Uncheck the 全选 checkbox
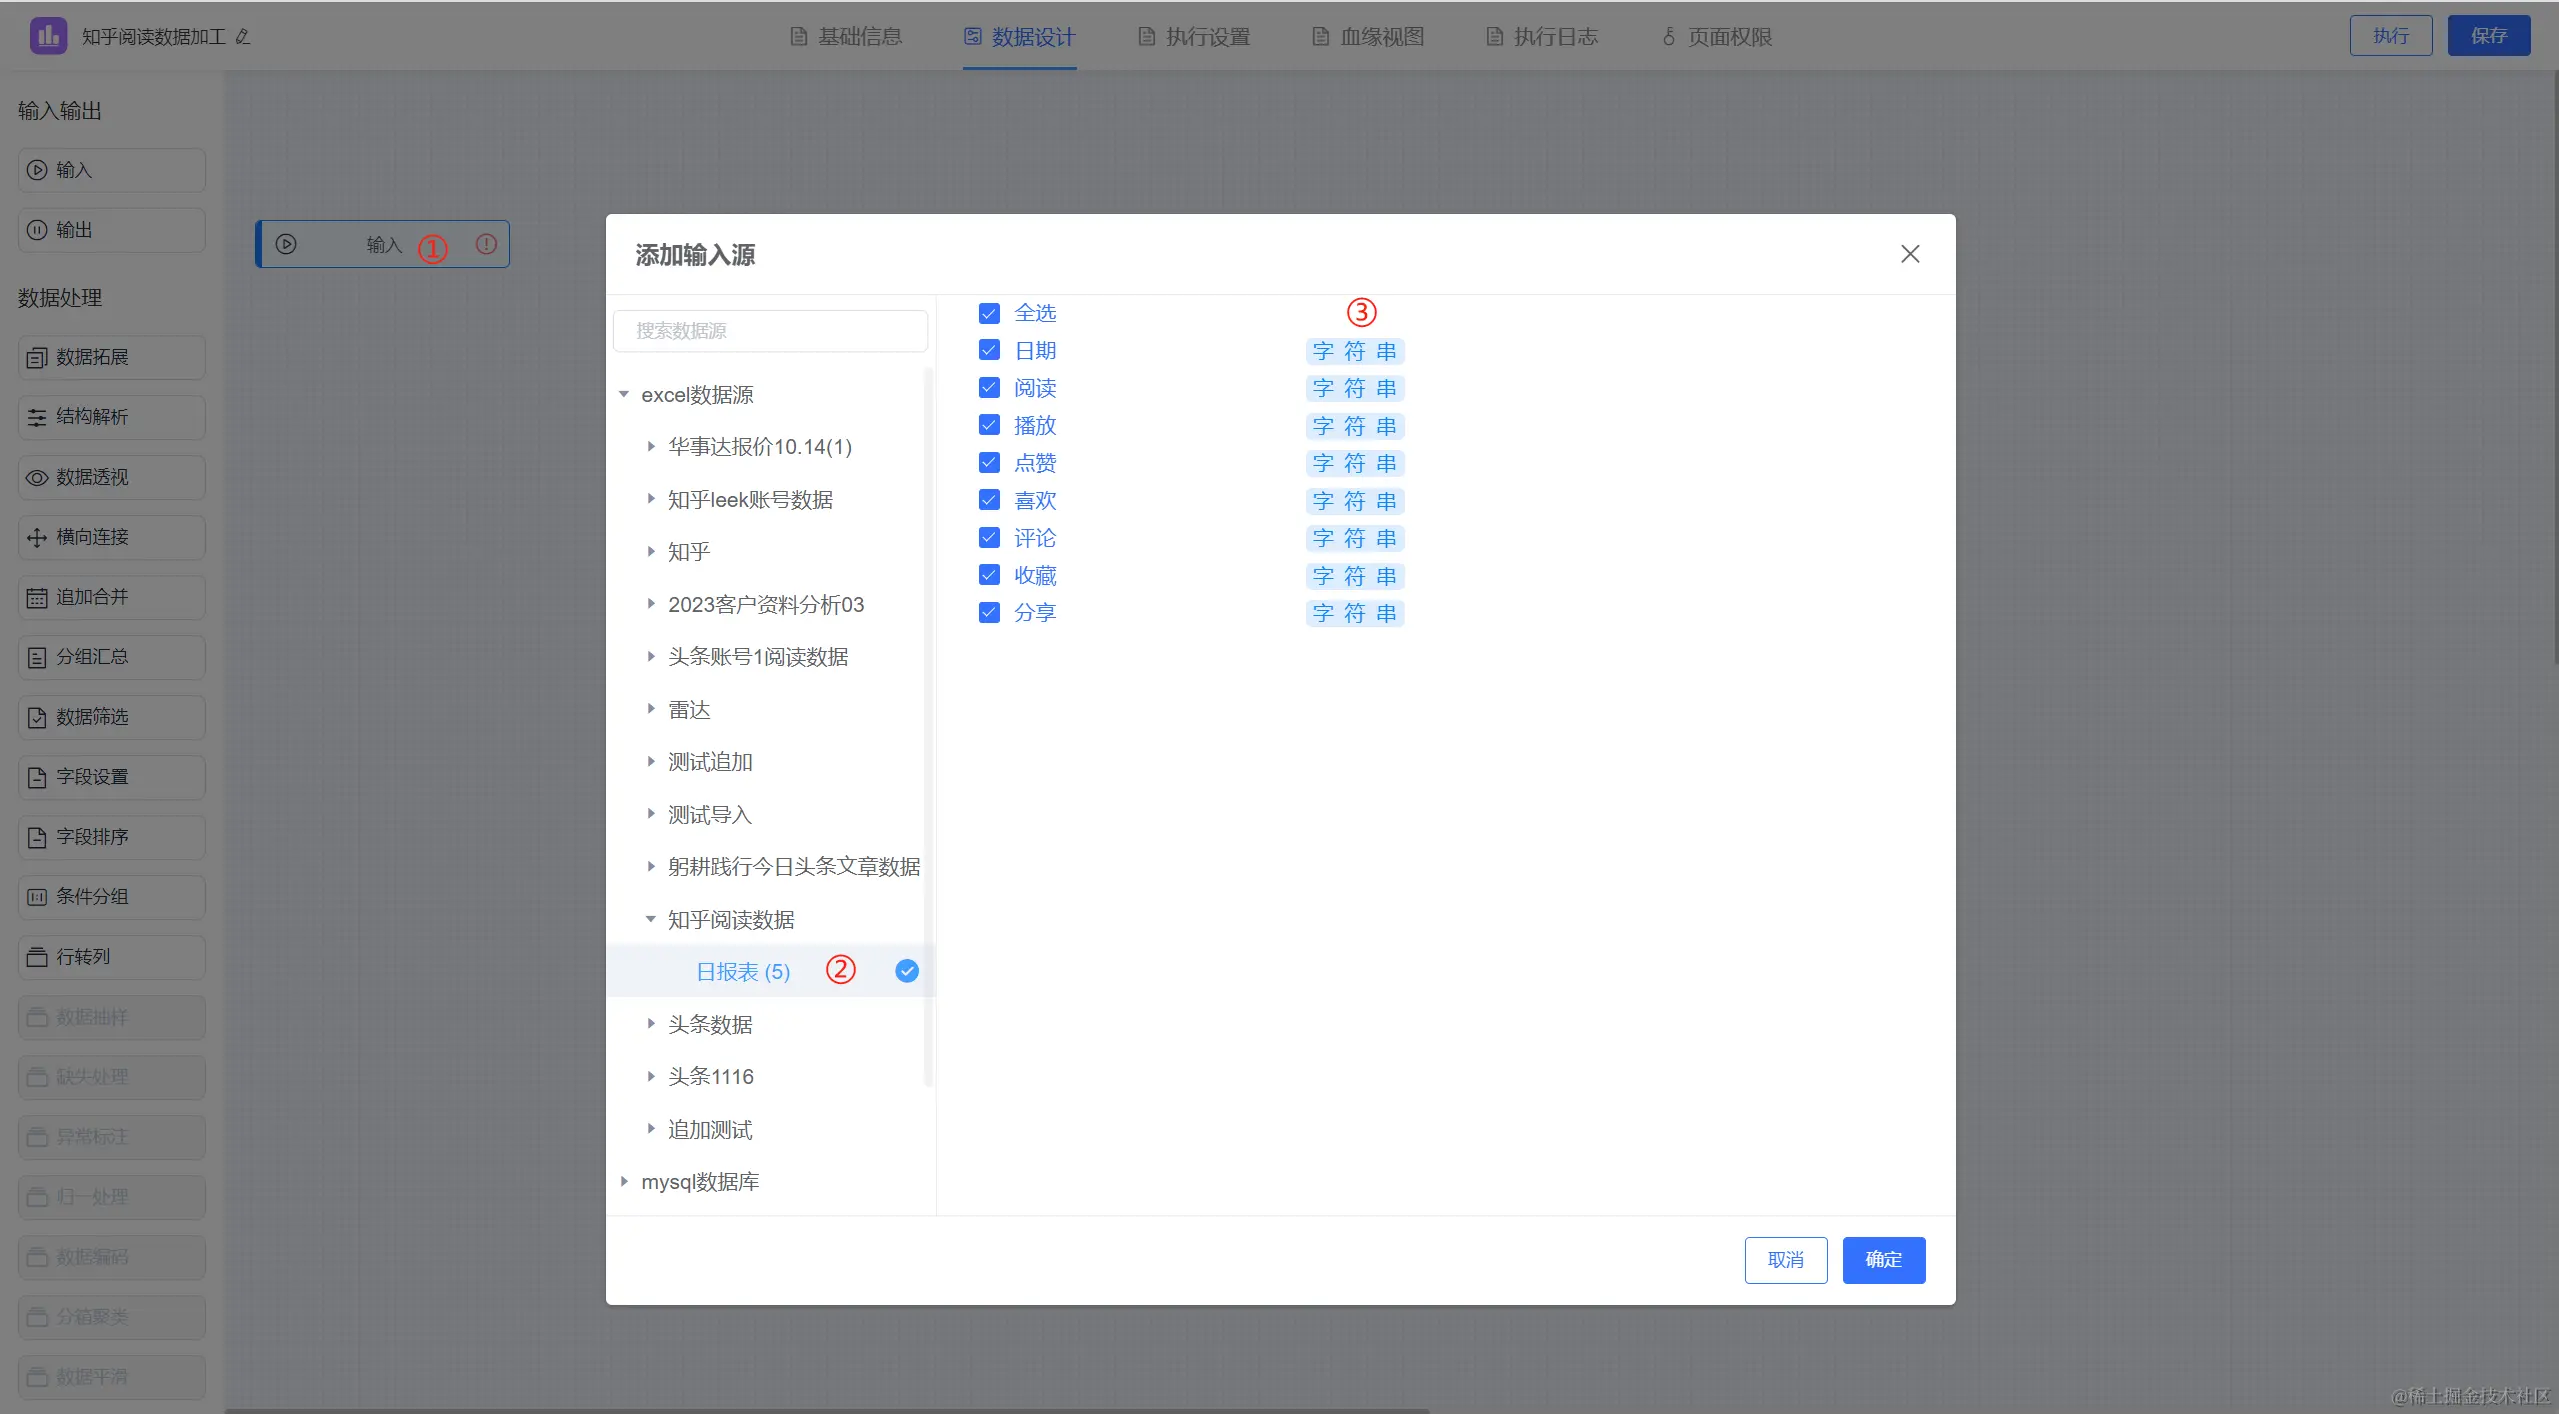Image resolution: width=2559 pixels, height=1414 pixels. [x=989, y=314]
